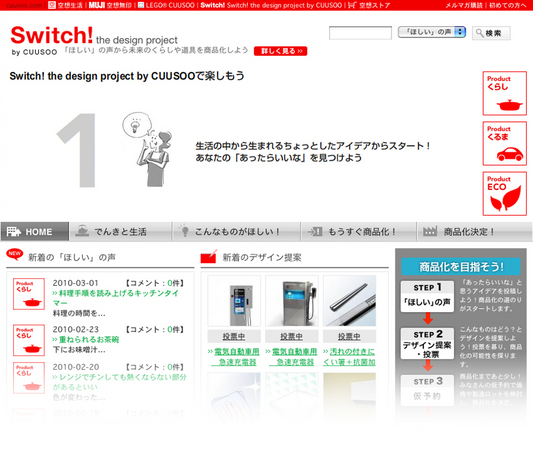Open the first charger design thumbnail

pos(234,301)
